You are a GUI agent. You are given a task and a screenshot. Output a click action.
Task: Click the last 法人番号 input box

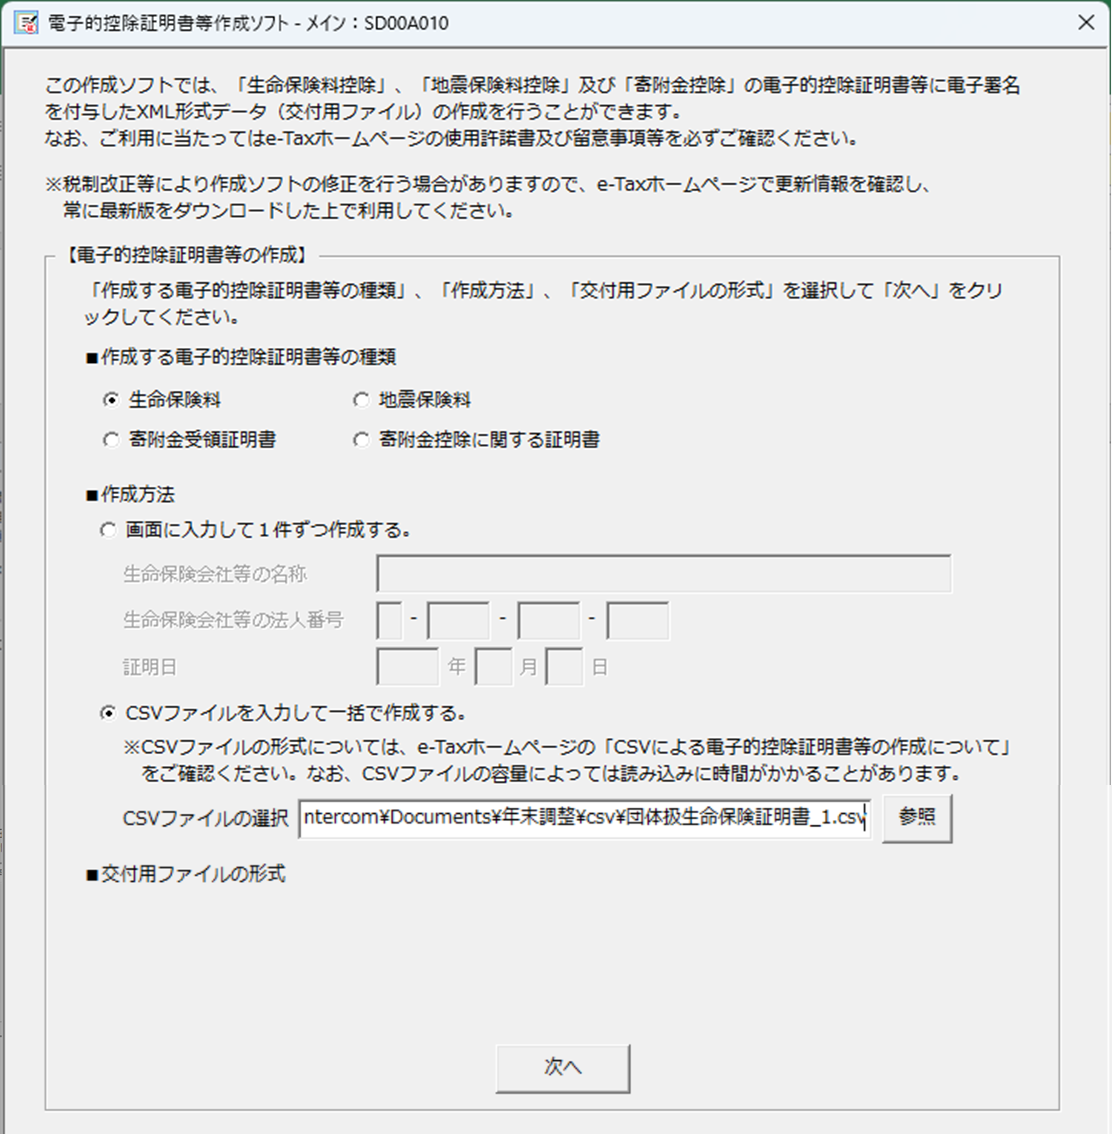(638, 621)
